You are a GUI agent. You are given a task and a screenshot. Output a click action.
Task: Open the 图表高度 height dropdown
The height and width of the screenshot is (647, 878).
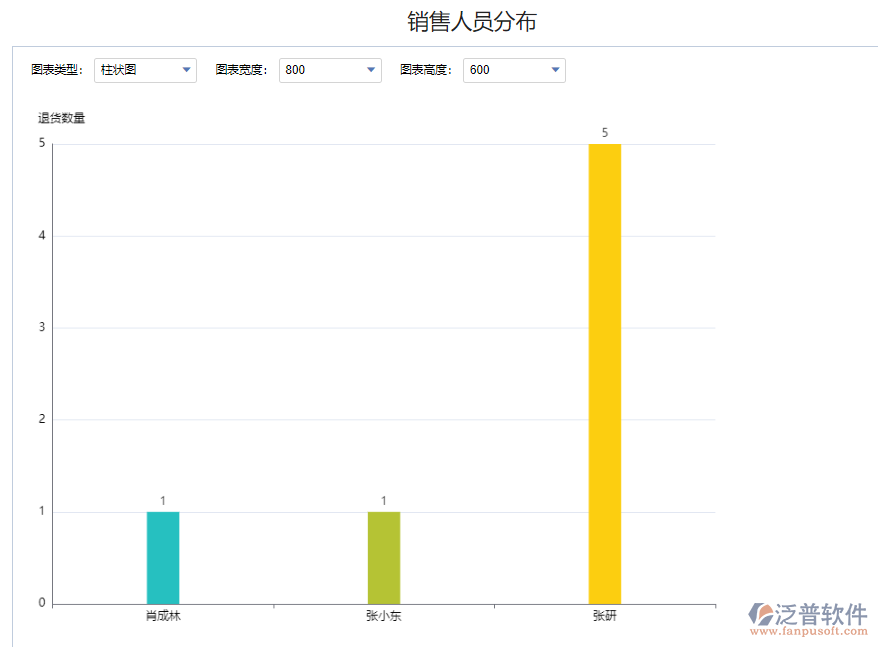pos(514,70)
